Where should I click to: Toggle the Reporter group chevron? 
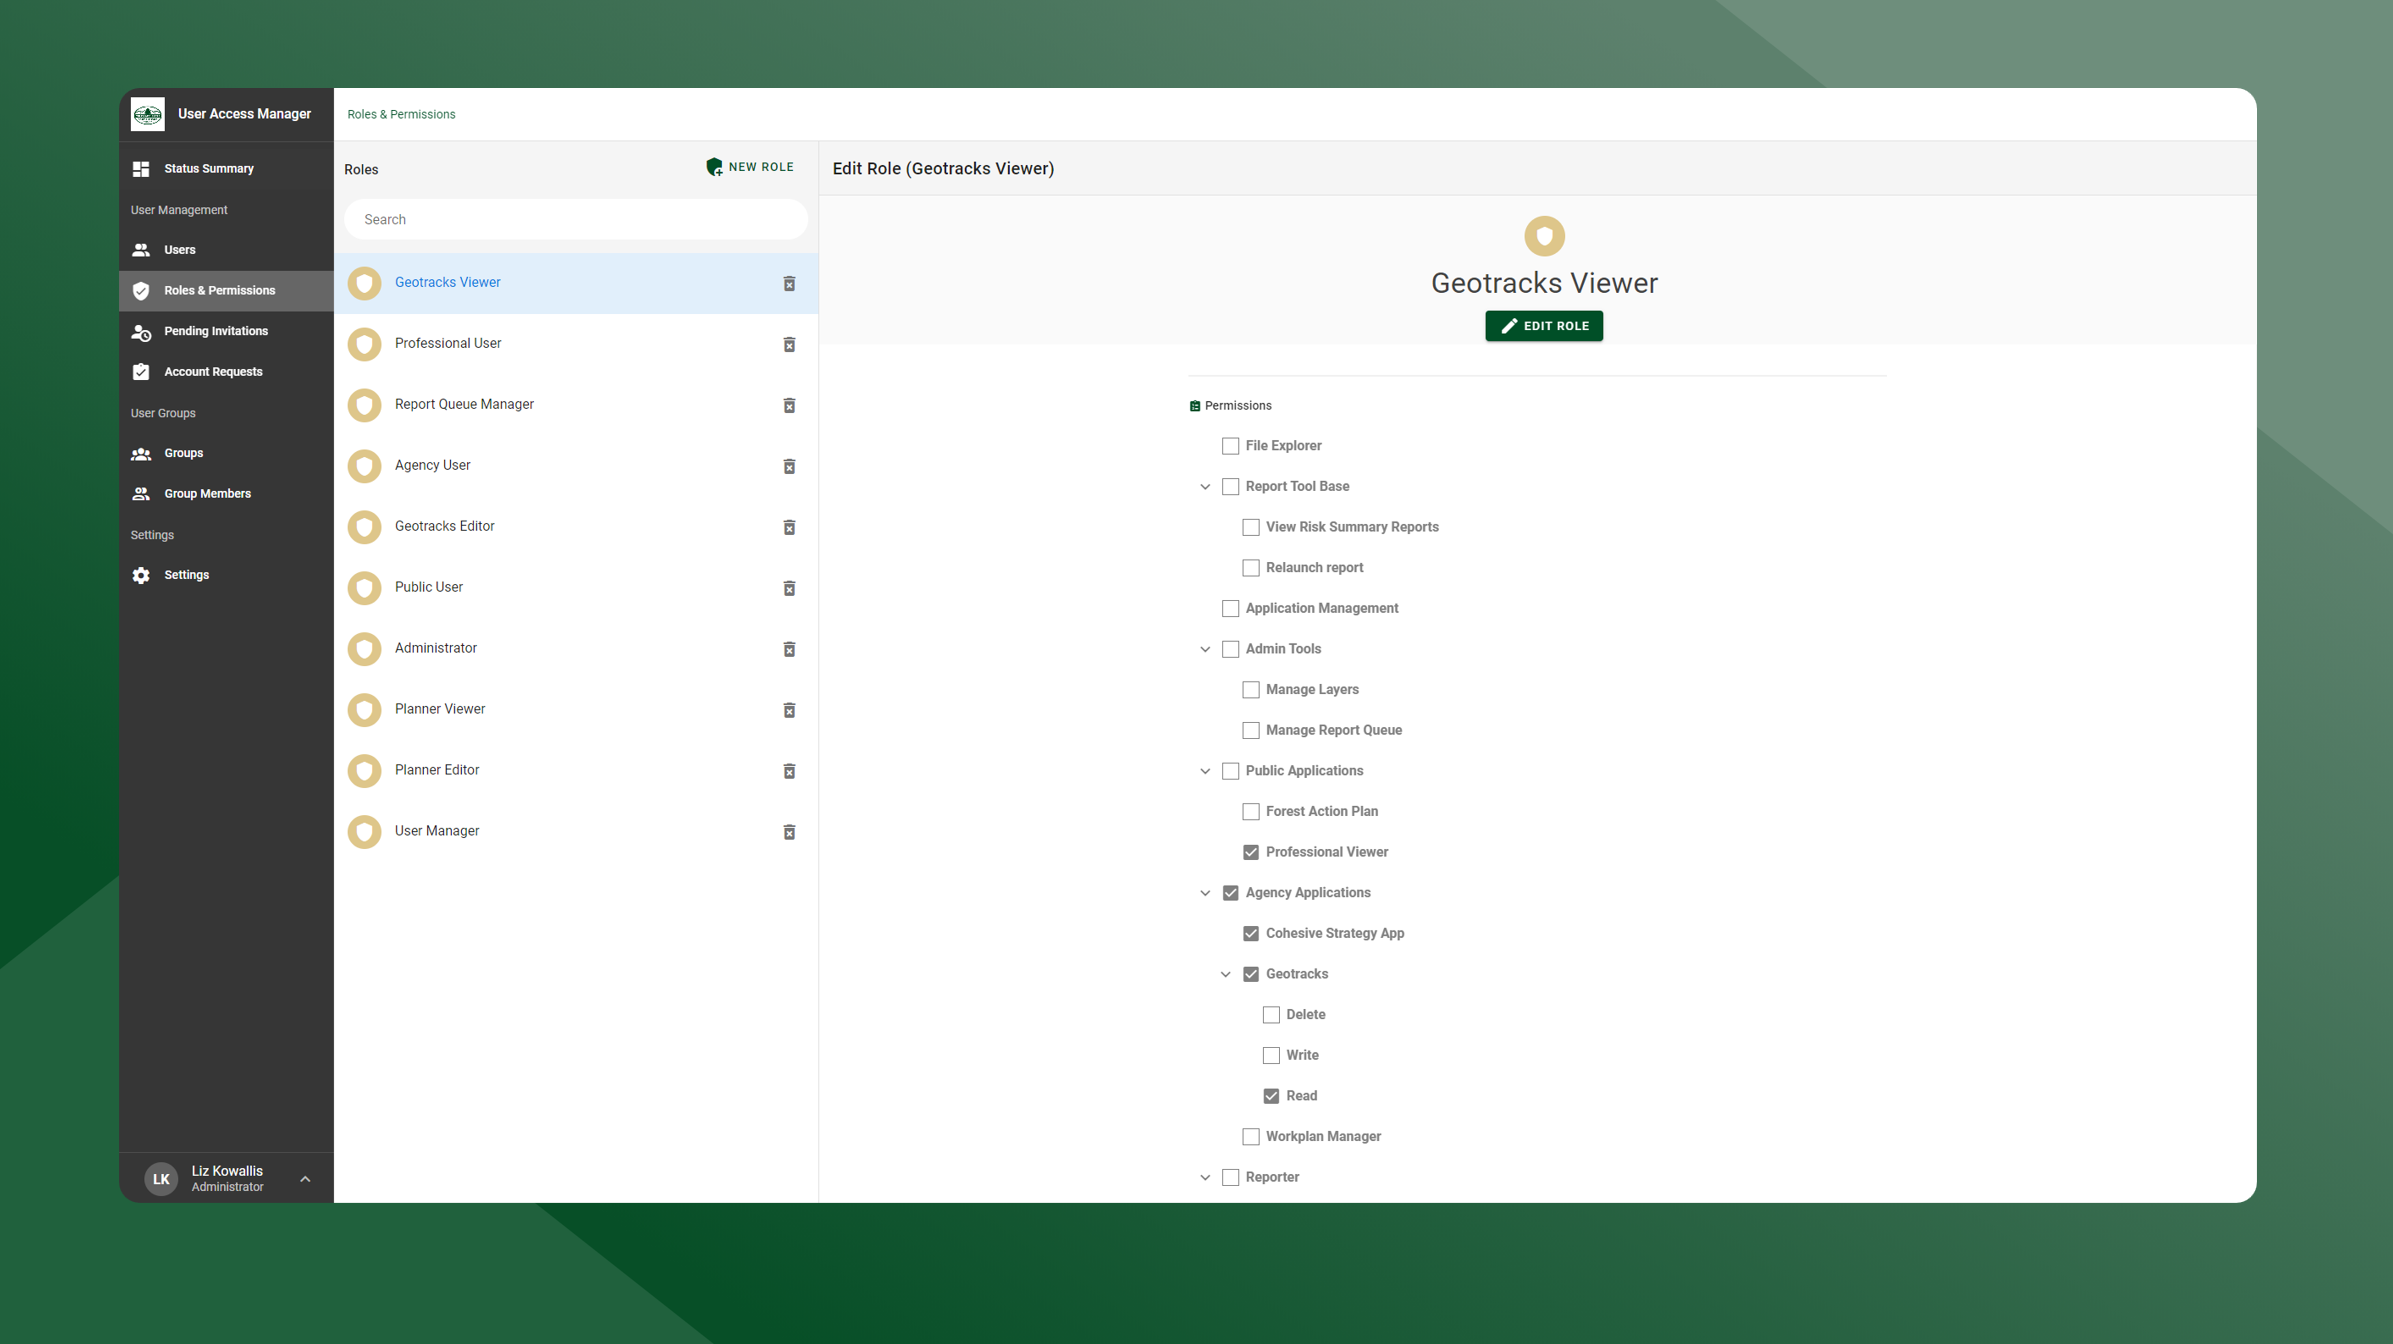1205,1178
